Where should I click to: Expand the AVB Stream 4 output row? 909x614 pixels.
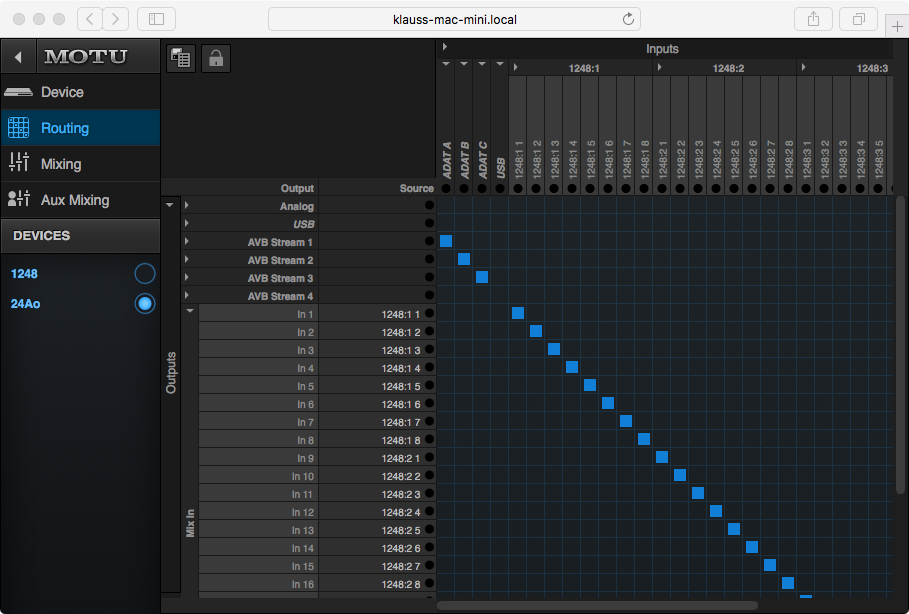[x=187, y=295]
